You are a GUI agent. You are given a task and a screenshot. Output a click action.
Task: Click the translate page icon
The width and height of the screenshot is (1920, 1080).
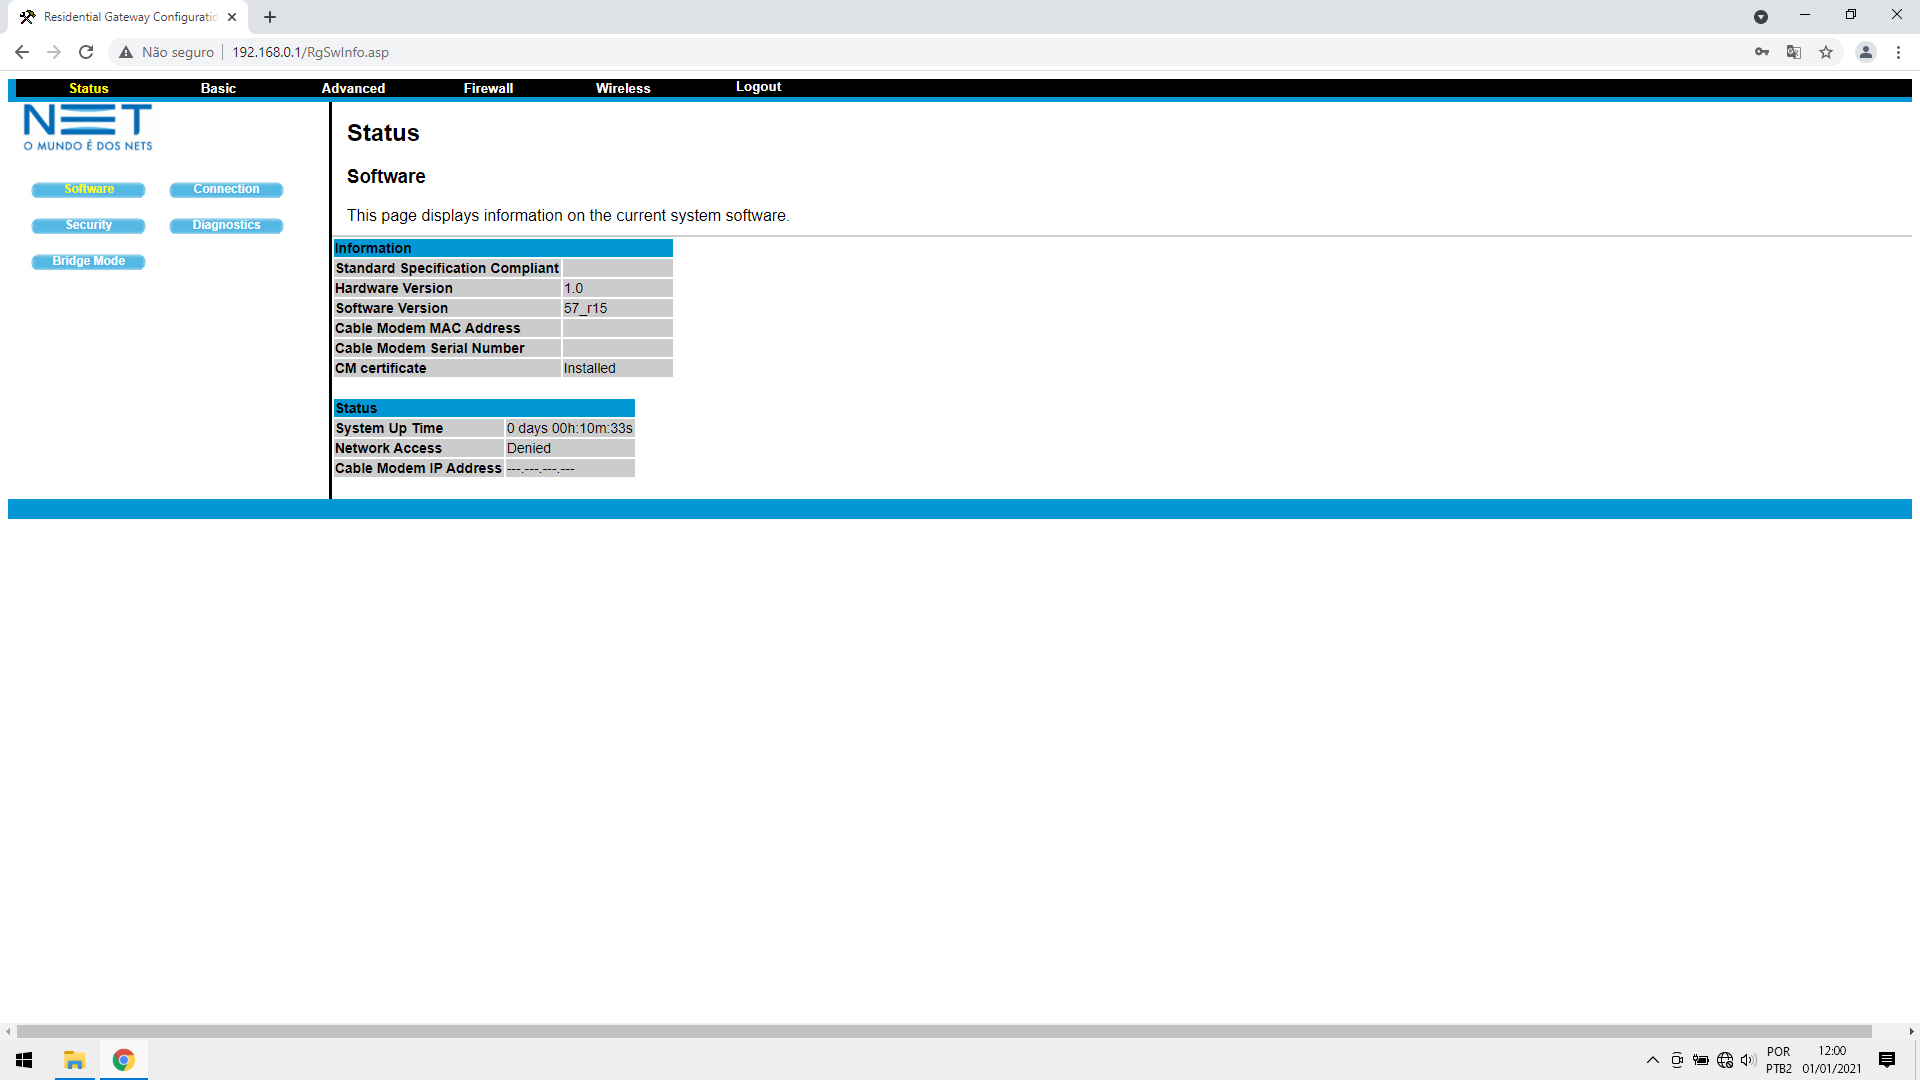point(1794,52)
